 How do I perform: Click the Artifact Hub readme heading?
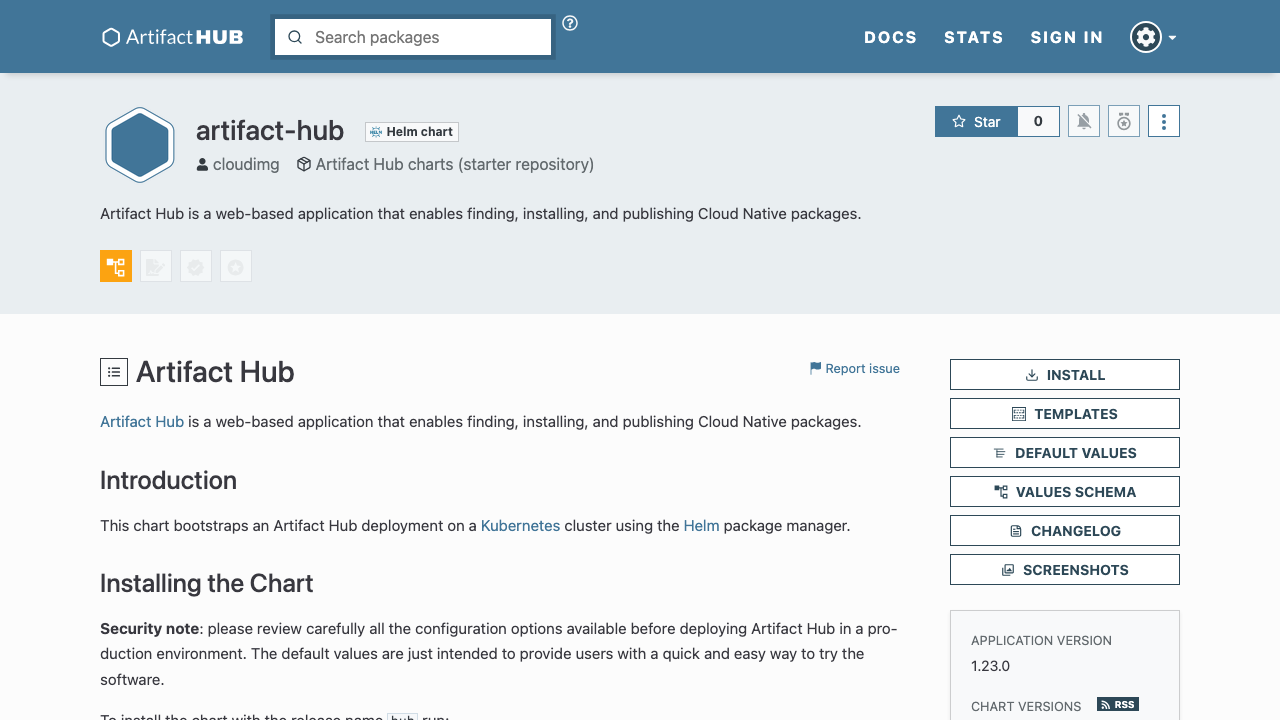(215, 372)
